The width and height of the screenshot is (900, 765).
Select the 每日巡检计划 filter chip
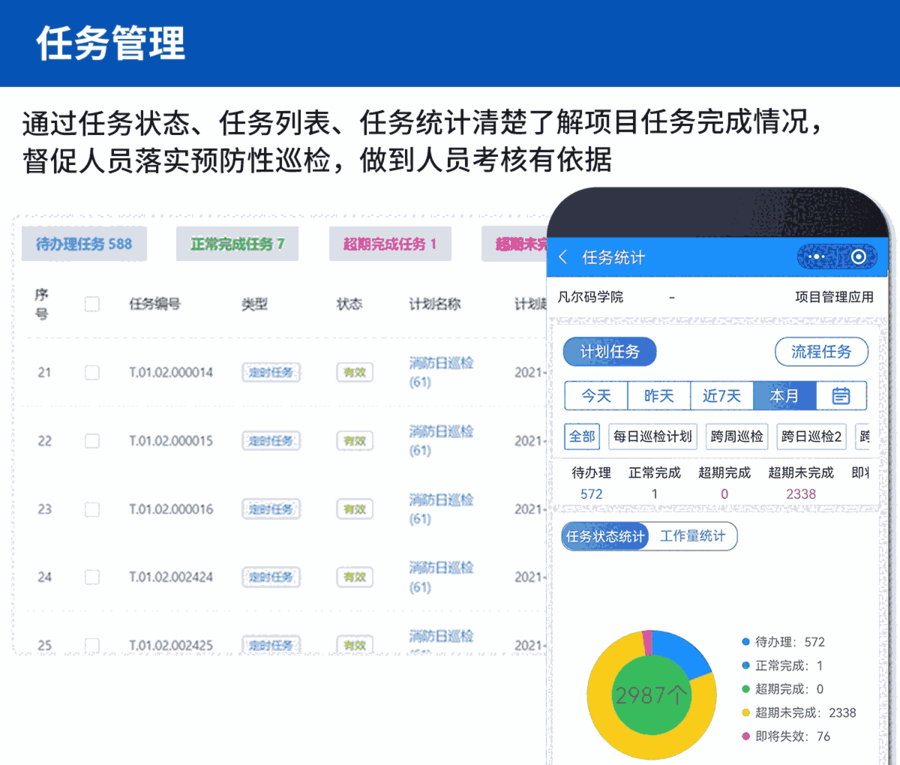point(652,437)
